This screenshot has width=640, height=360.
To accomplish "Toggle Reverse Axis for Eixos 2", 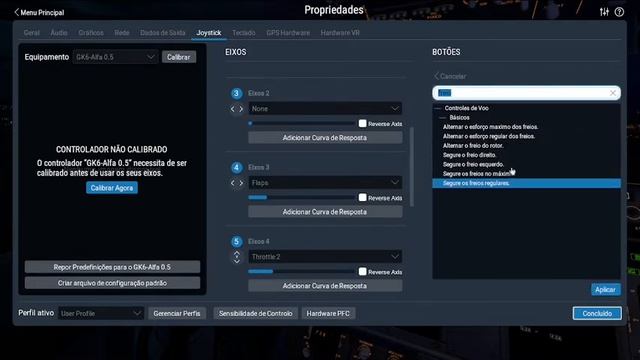I will [362, 123].
